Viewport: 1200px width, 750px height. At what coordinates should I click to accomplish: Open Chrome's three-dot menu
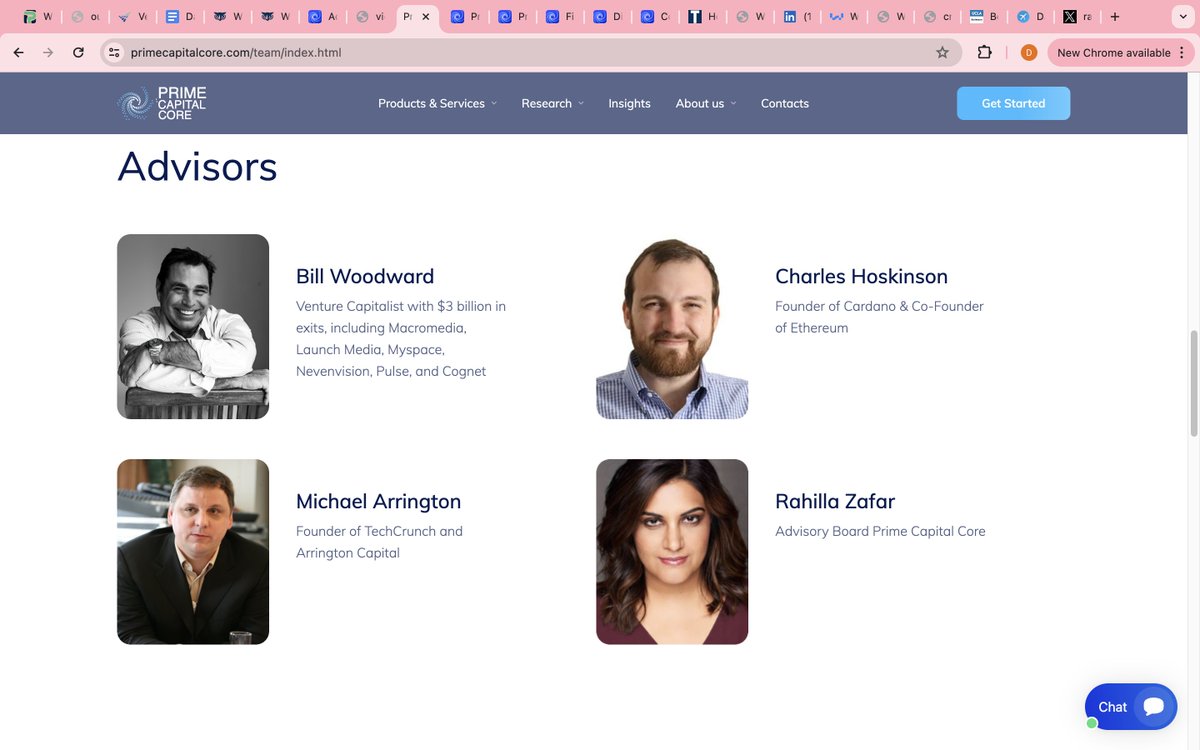point(1183,52)
